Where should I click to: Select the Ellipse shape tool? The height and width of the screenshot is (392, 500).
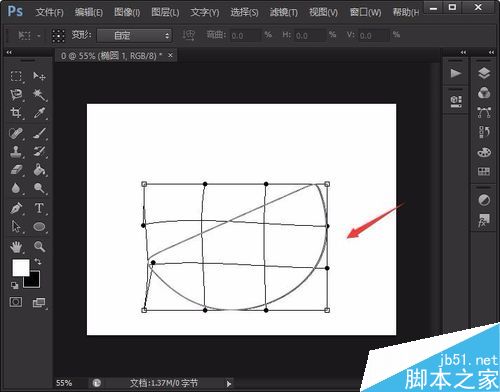point(39,227)
